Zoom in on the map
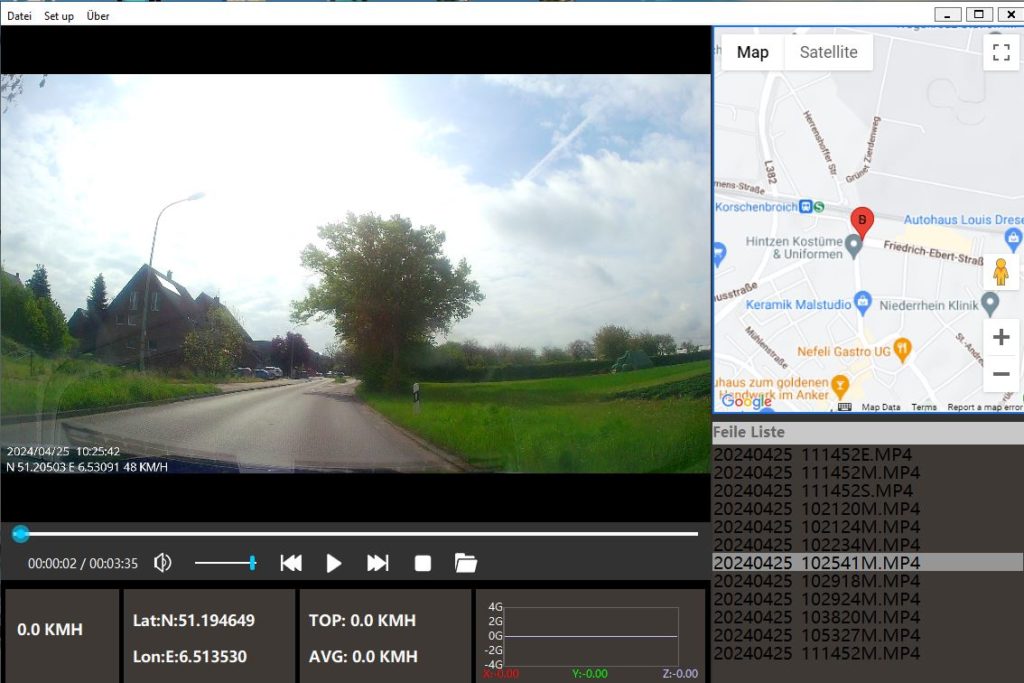 [x=1000, y=337]
